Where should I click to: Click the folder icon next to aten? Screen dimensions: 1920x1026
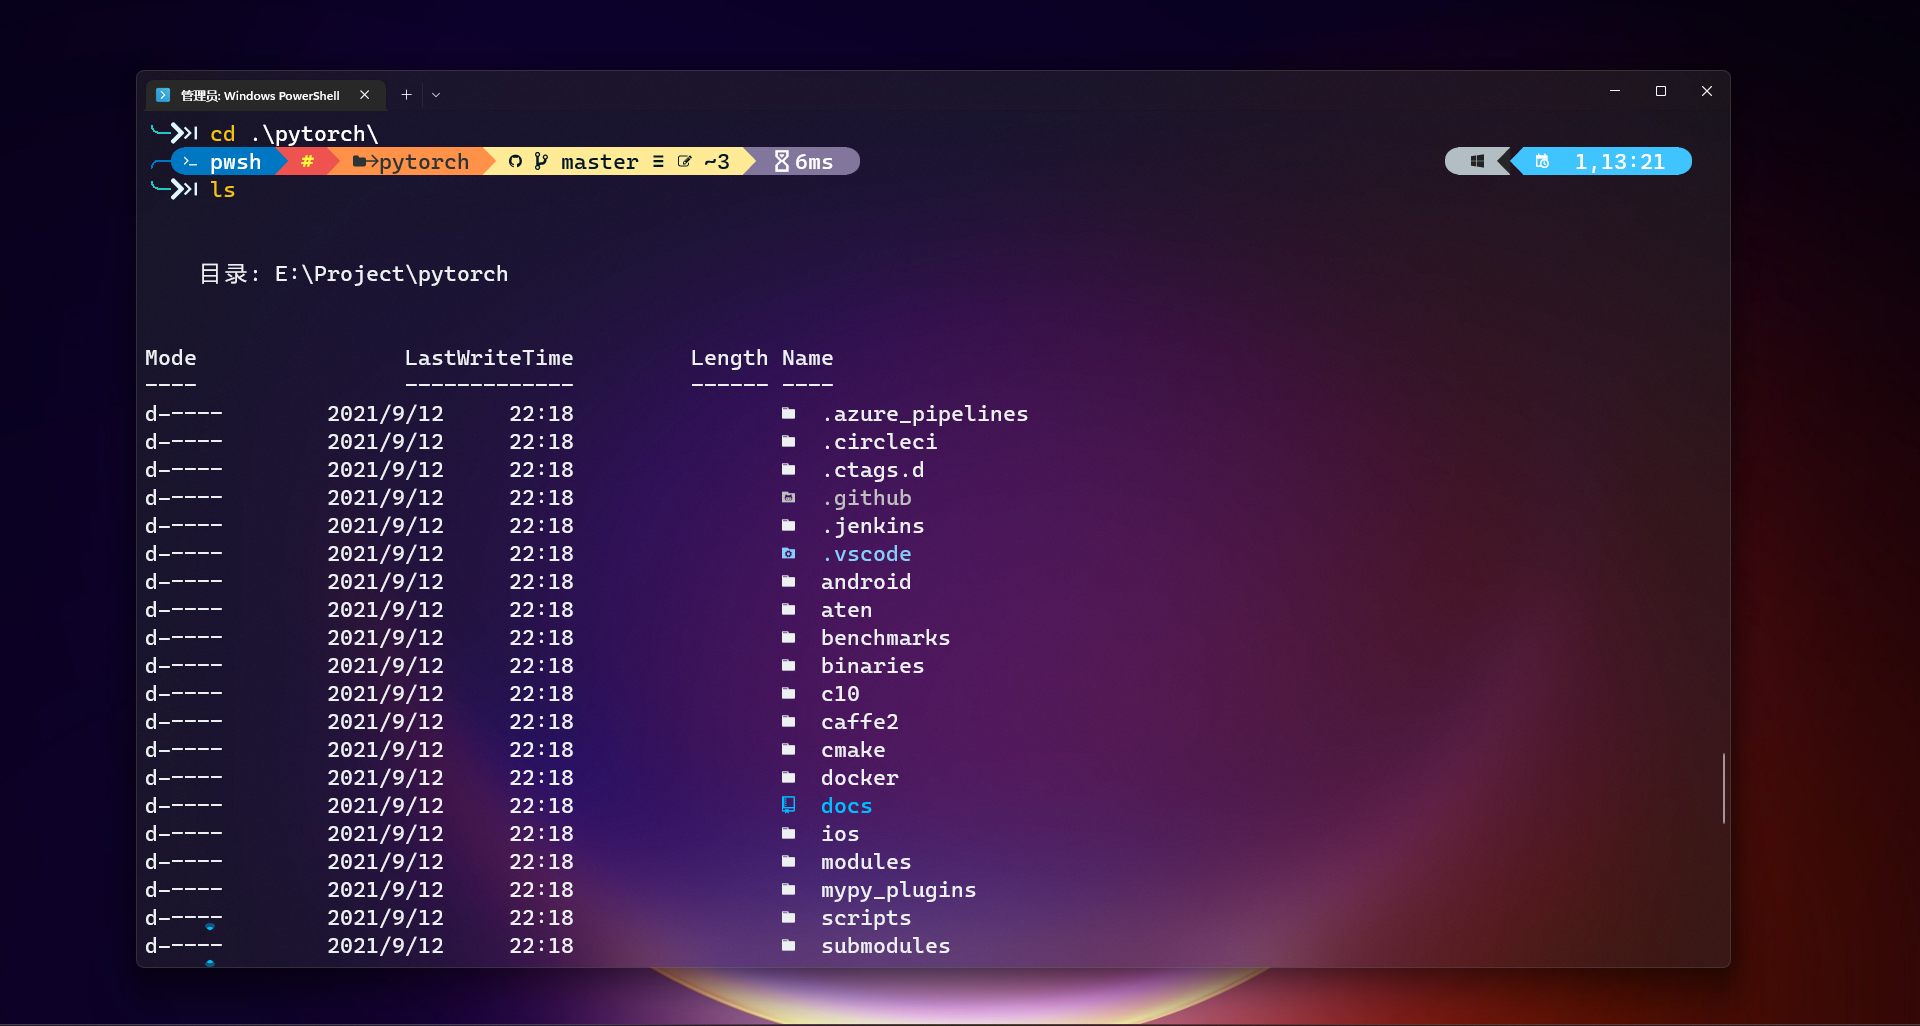(x=788, y=610)
